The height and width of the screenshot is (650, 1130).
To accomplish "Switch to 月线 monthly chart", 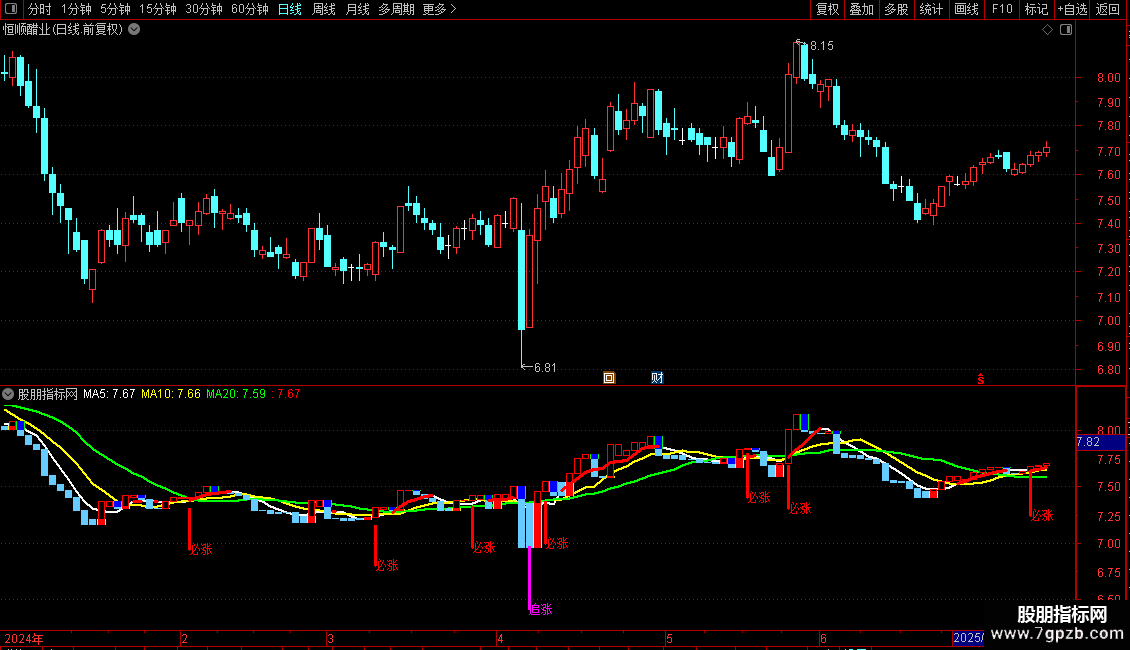I will tap(357, 9).
